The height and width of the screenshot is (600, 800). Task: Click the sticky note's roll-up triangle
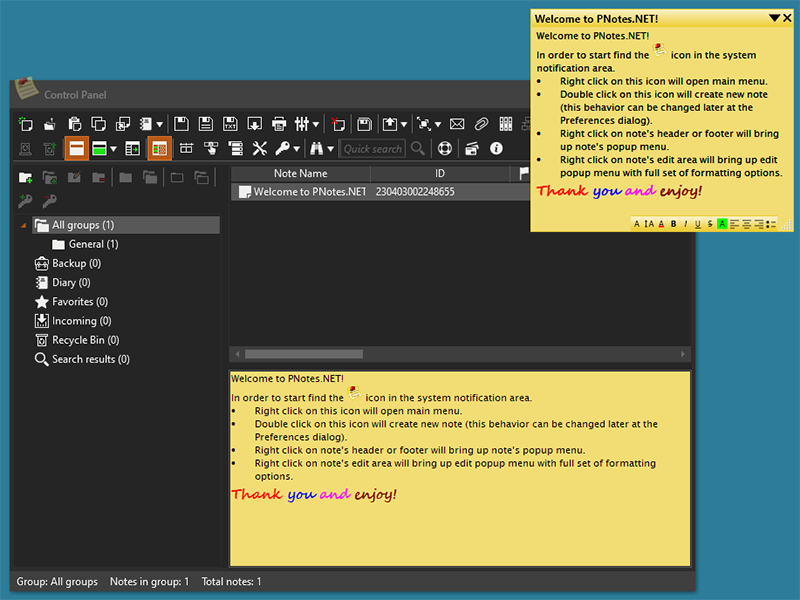[x=774, y=18]
